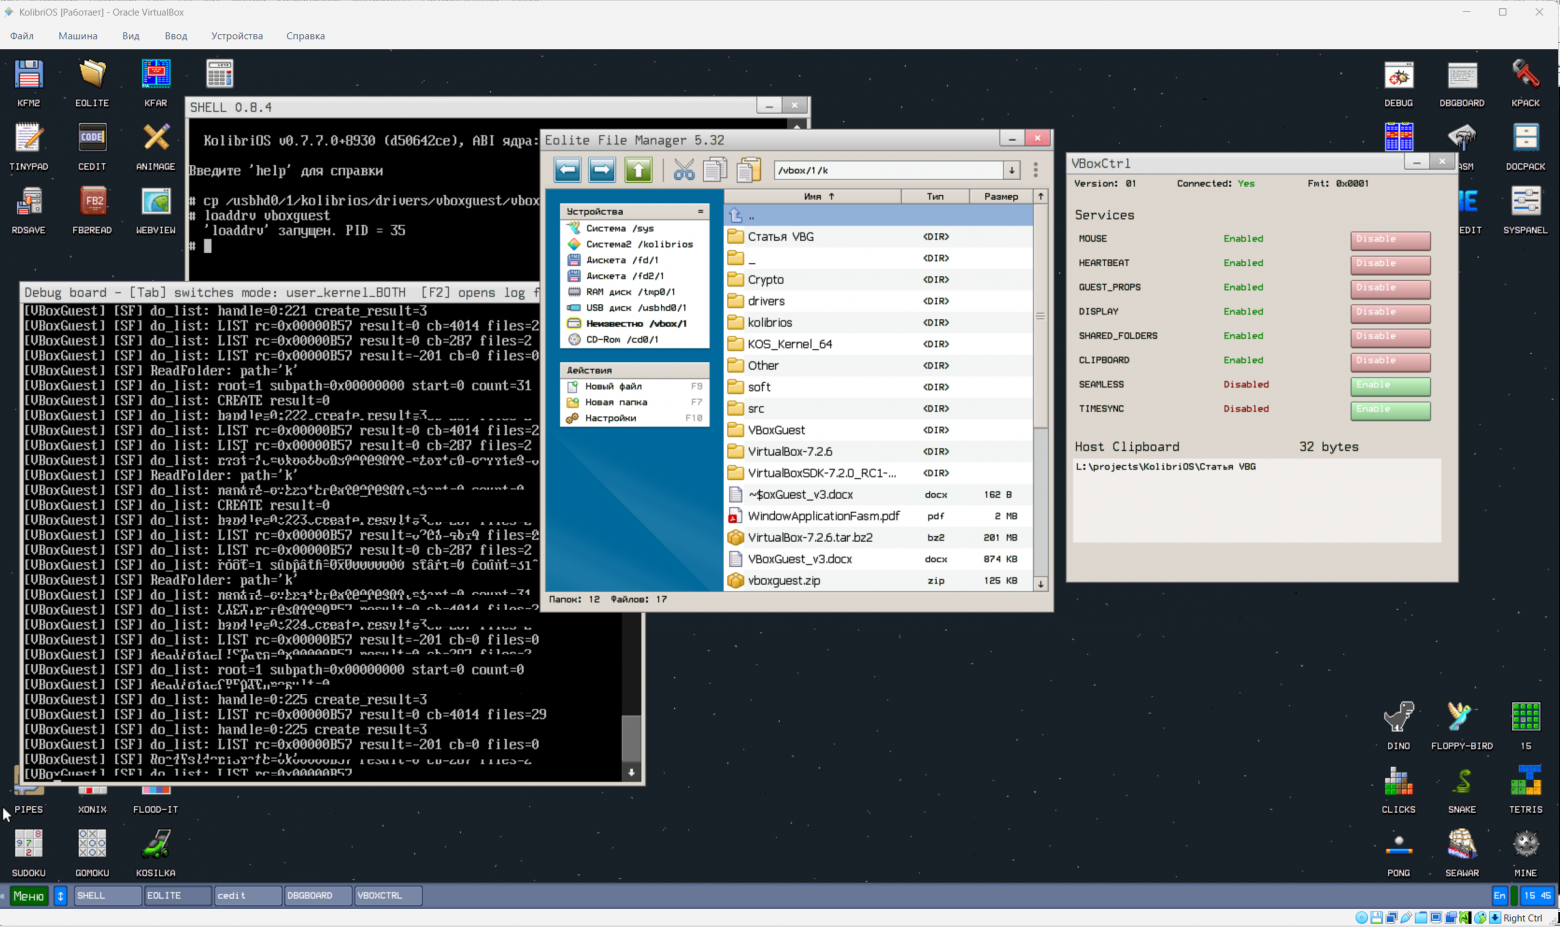Enable the TIMESYNC service
The height and width of the screenshot is (927, 1560).
point(1390,410)
